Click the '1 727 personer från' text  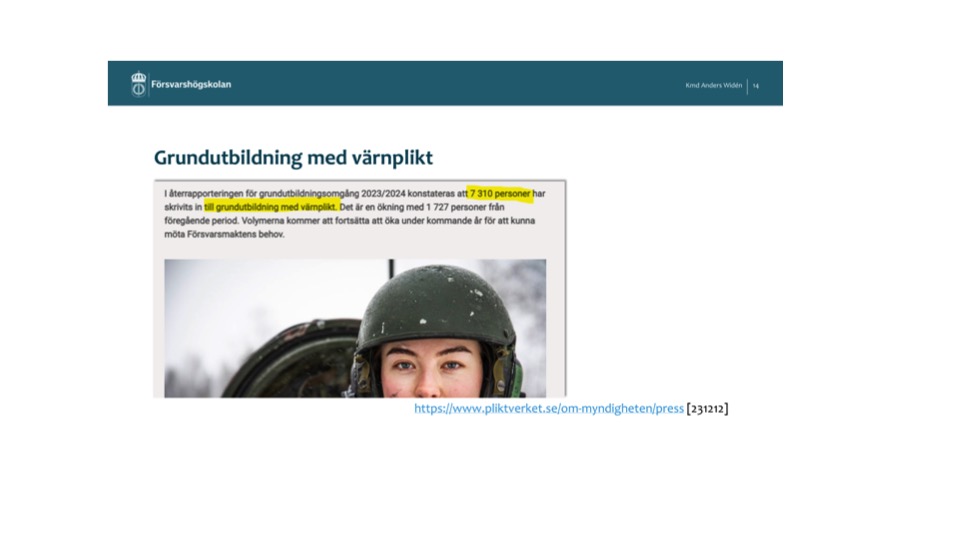pyautogui.click(x=465, y=207)
